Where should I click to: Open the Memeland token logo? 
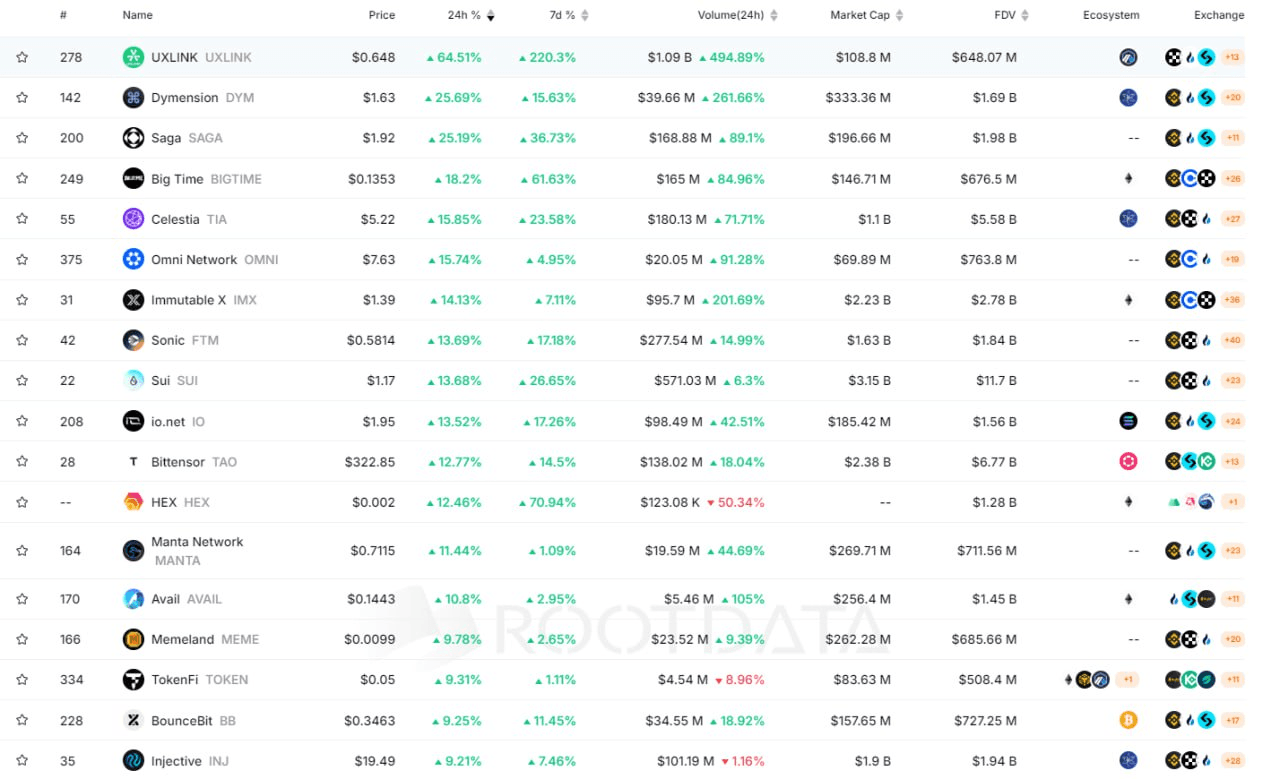click(x=133, y=639)
